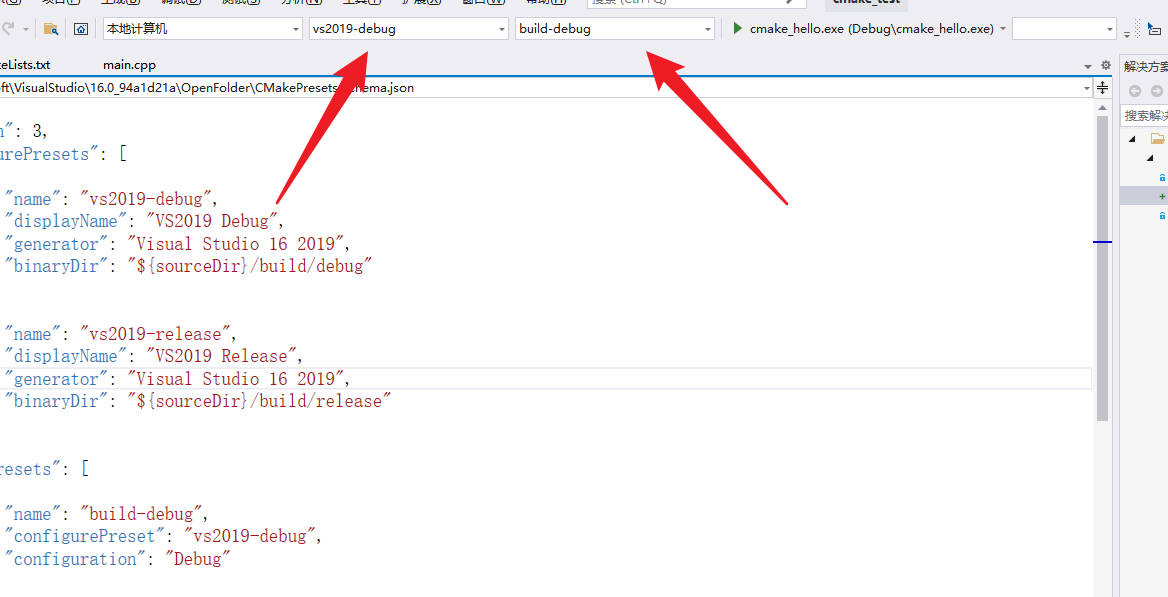Click the forward navigation circle in Solution Explorer
The image size is (1168, 597).
pyautogui.click(x=1155, y=90)
